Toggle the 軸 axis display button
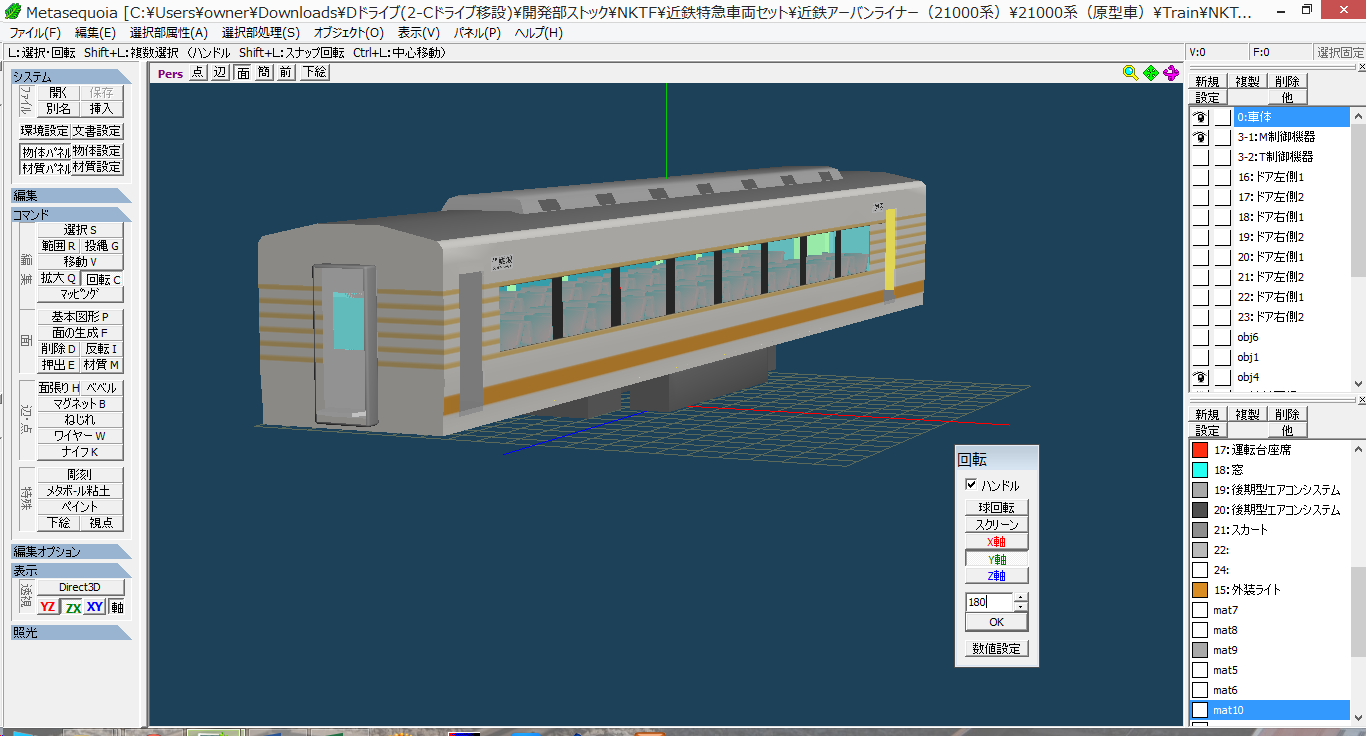 pos(117,607)
